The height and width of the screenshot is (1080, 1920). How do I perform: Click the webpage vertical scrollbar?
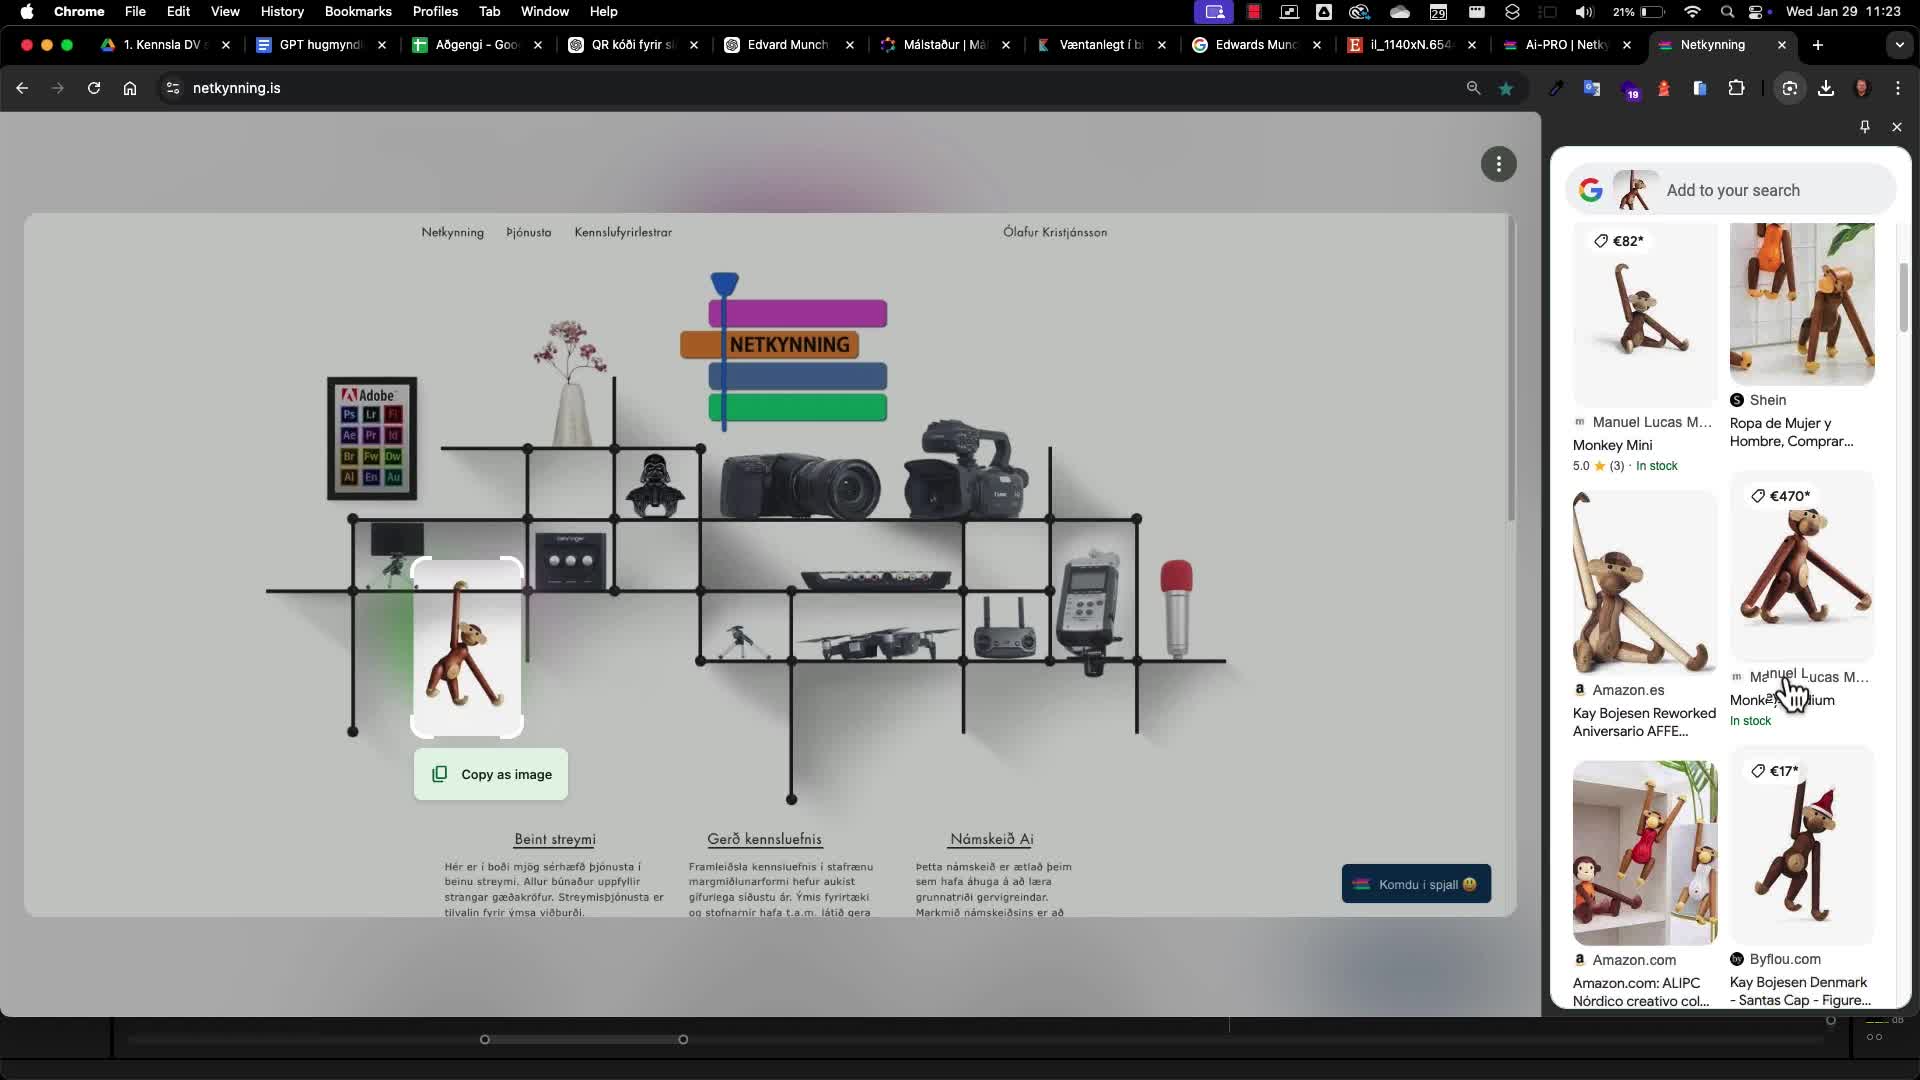point(1511,368)
